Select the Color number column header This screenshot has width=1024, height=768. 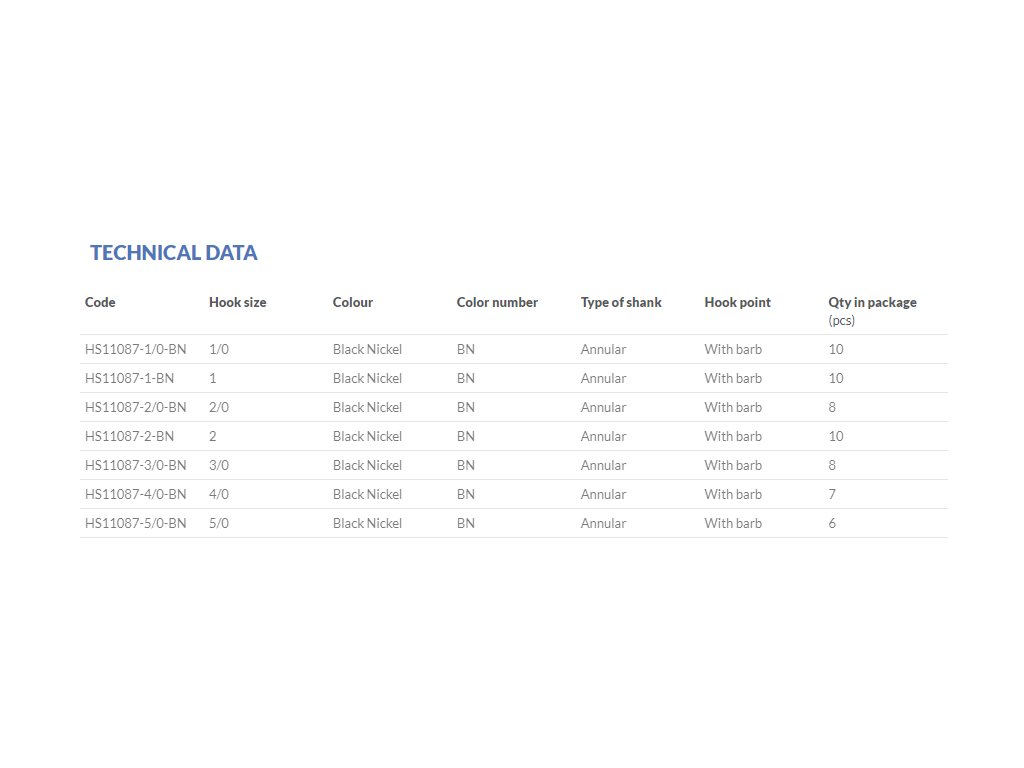coord(497,302)
